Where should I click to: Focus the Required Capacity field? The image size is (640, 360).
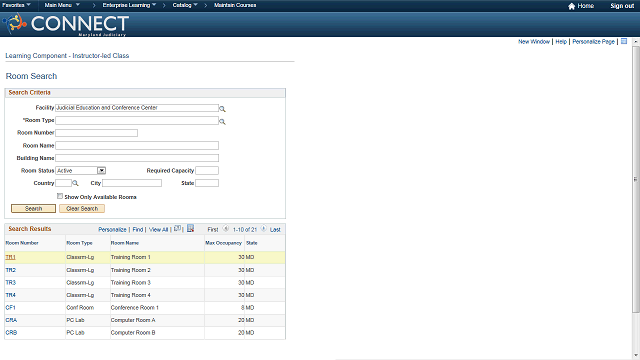[x=207, y=171]
